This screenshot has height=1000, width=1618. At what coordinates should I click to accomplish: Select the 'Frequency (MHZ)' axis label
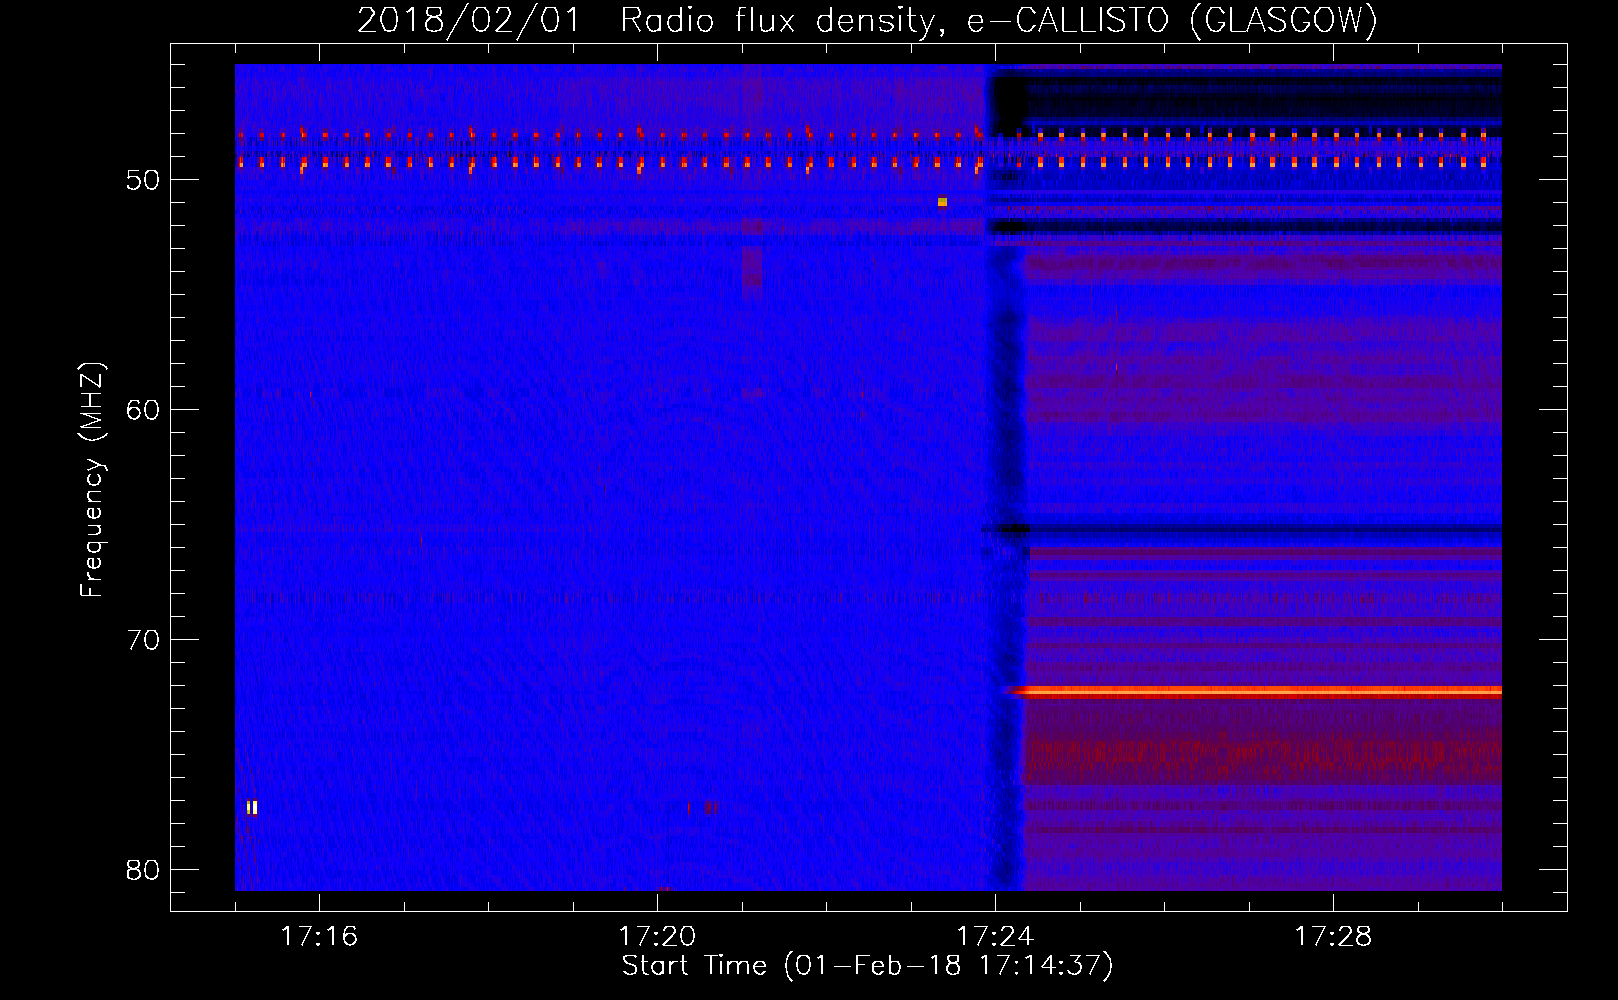point(91,480)
